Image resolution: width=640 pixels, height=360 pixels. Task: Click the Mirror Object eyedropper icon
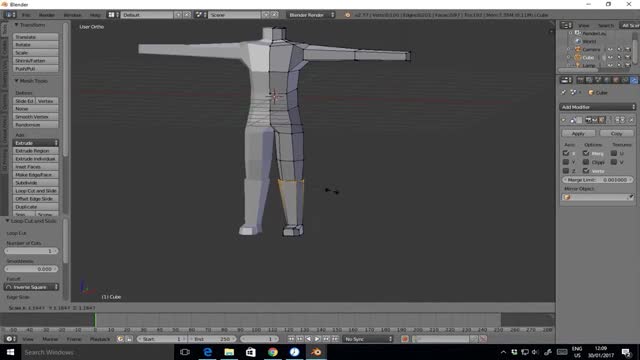coord(631,197)
